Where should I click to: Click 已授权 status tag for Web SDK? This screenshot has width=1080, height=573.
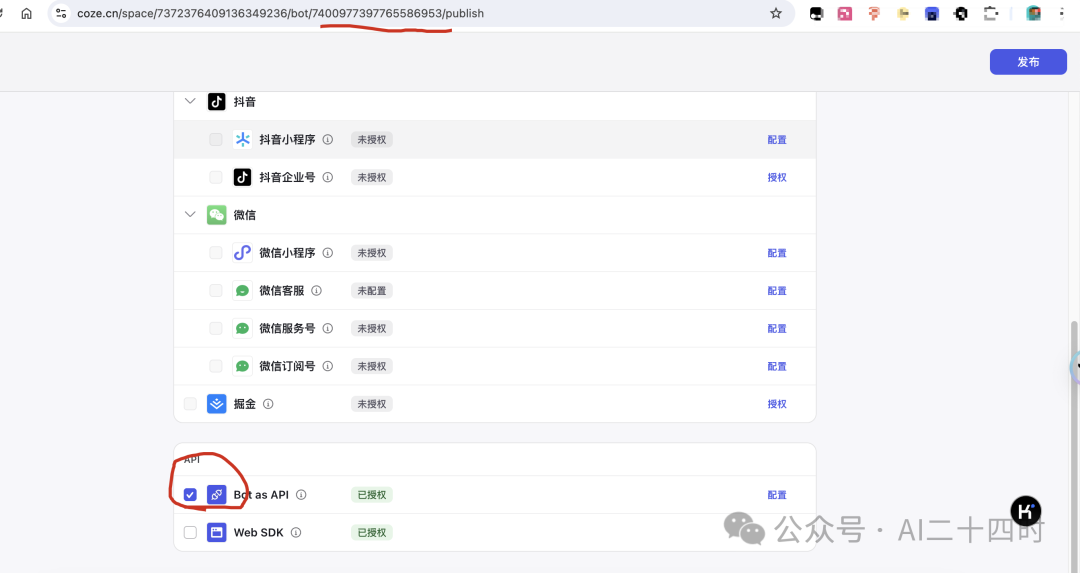[372, 532]
